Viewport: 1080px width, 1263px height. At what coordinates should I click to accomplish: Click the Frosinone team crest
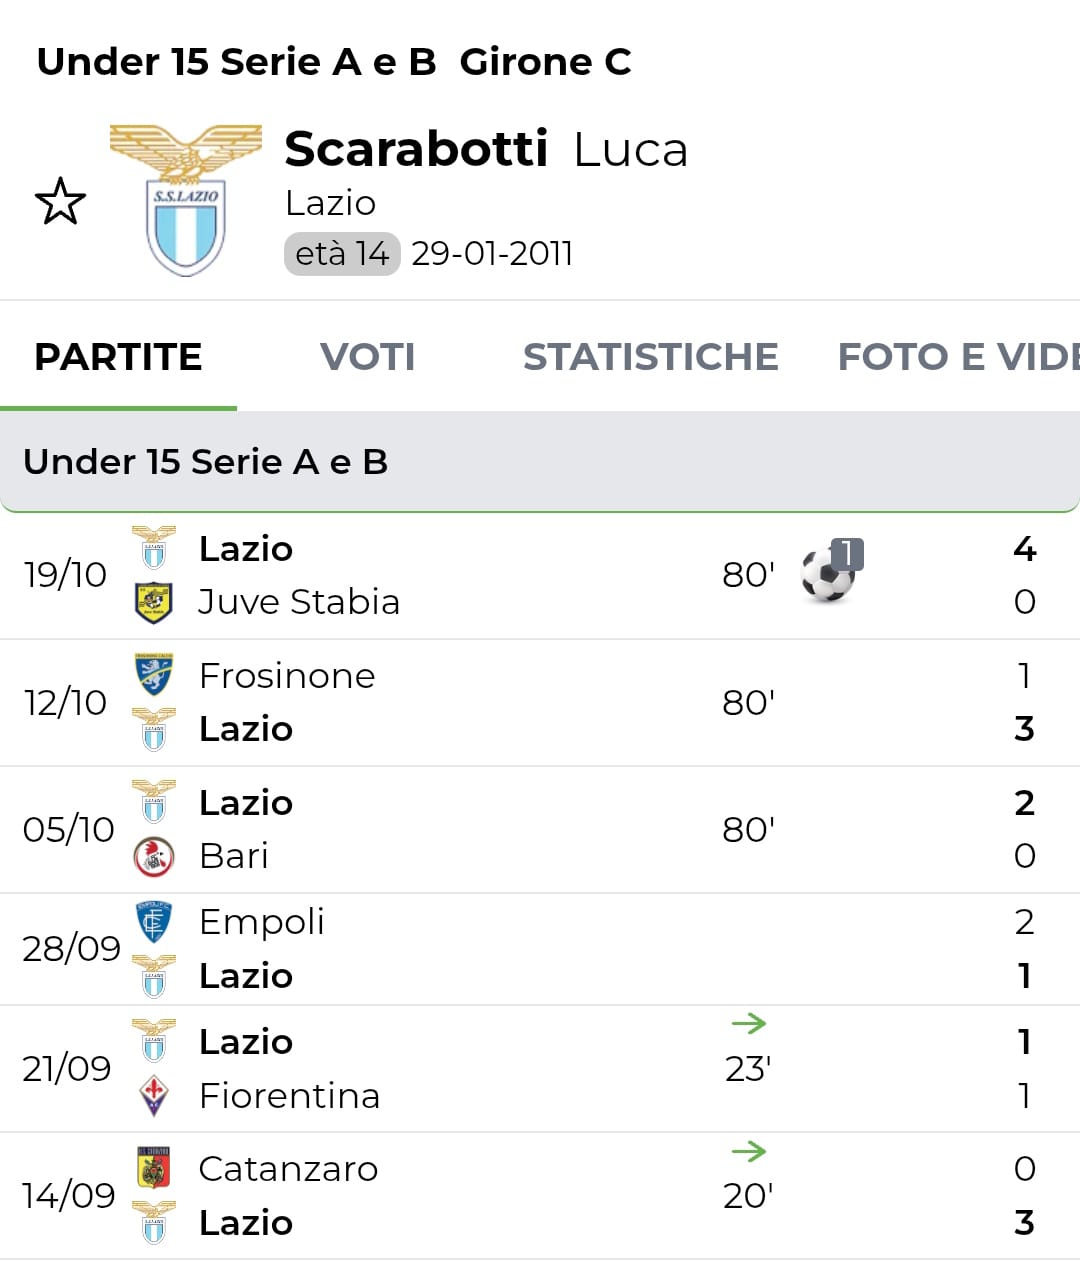click(154, 675)
